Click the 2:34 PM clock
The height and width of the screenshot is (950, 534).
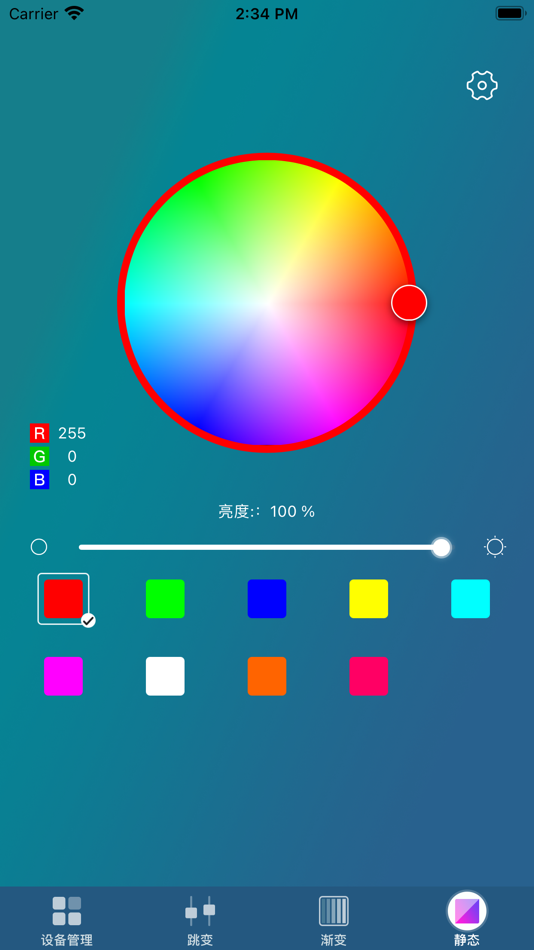[x=267, y=14]
